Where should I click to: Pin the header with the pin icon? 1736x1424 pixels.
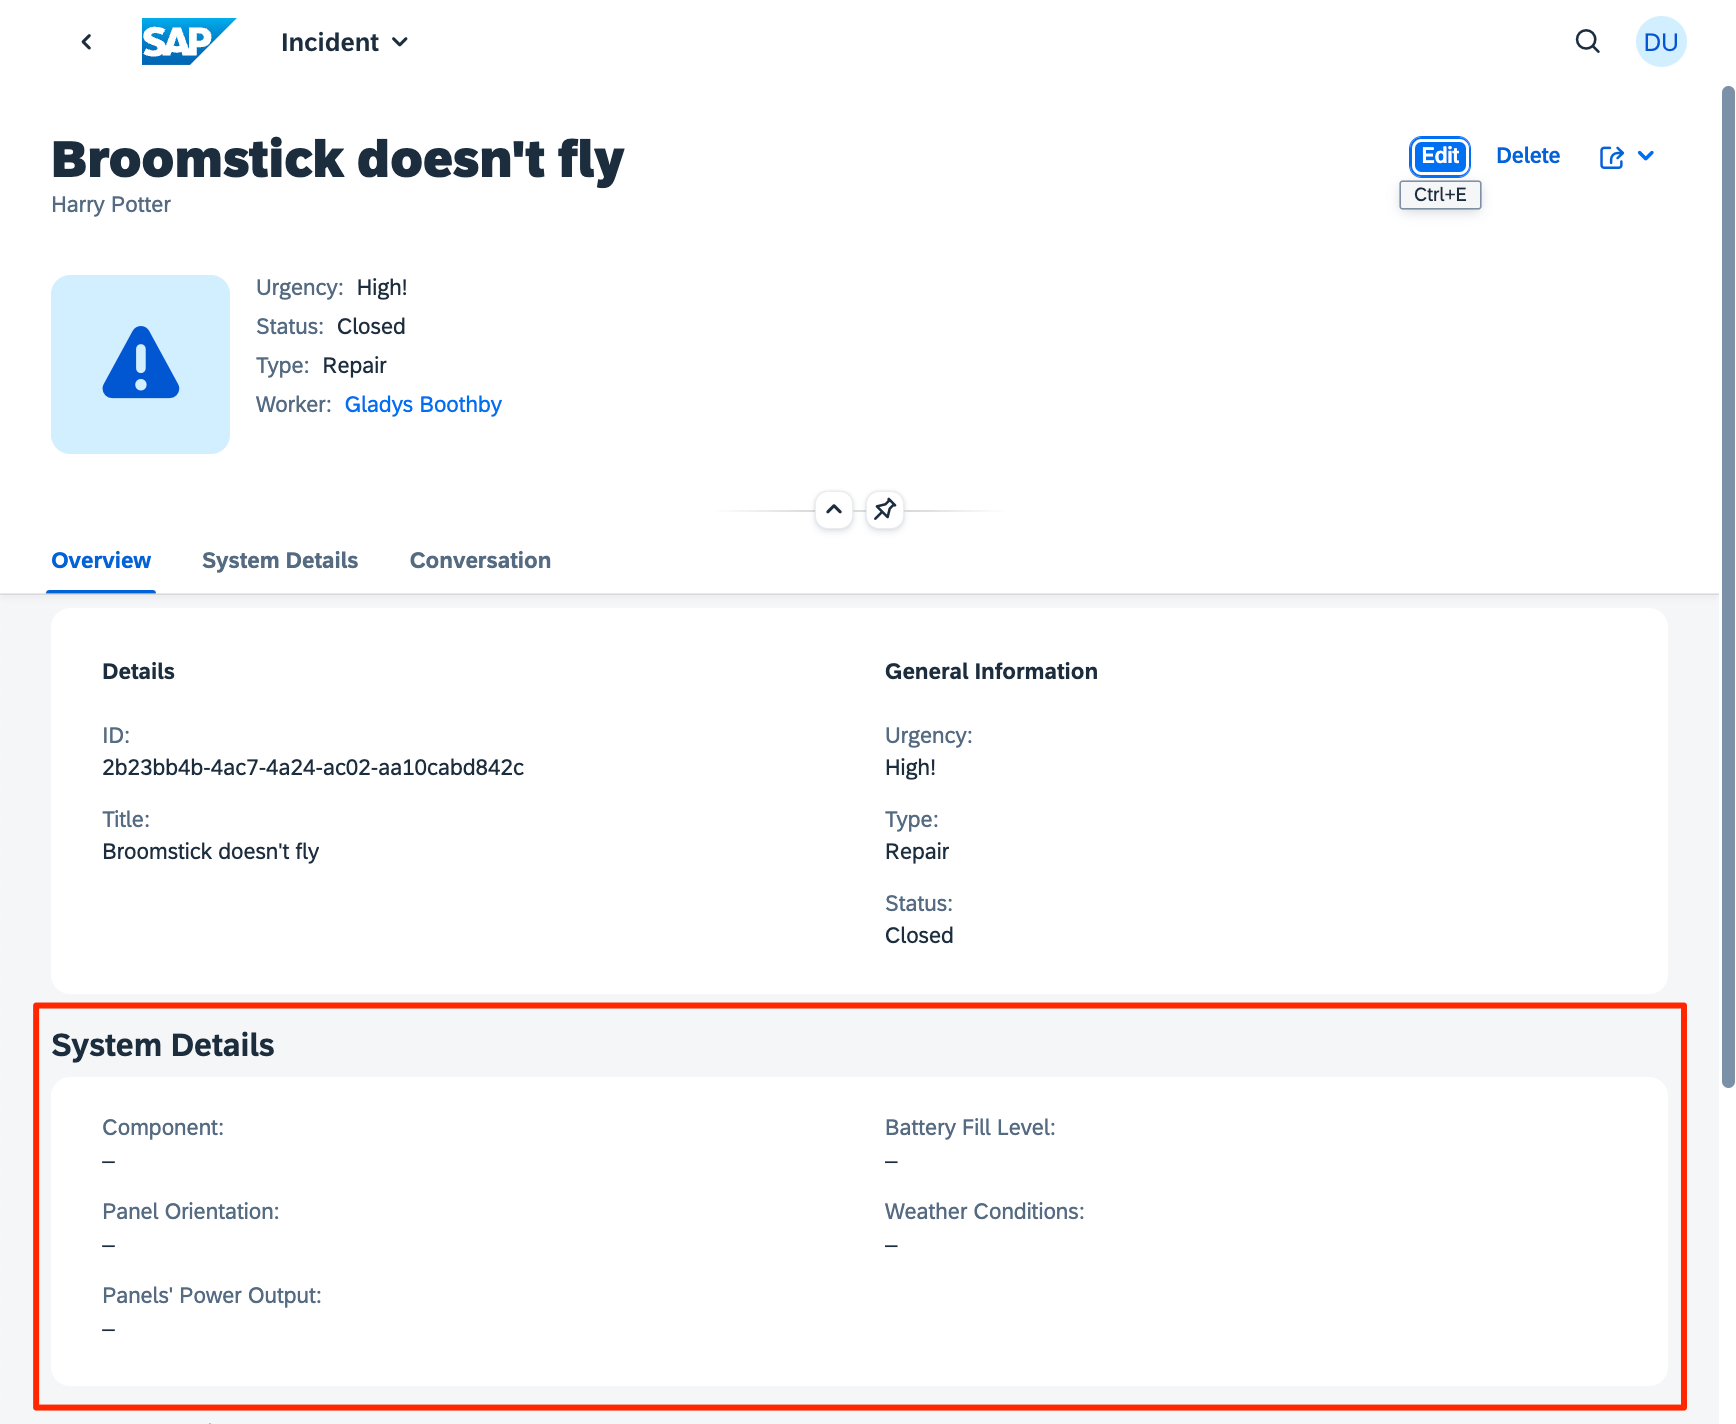[x=885, y=510]
